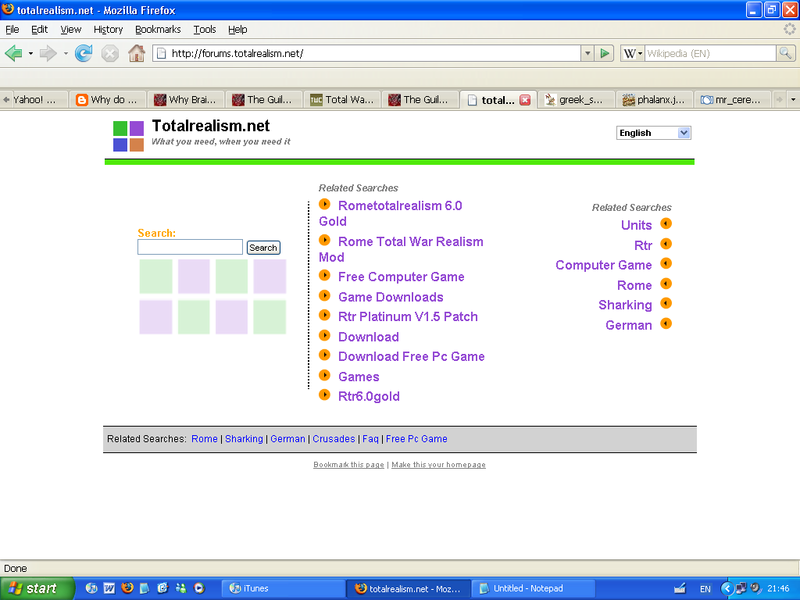
Task: Open the Back button history dropdown arrow
Action: [31, 53]
